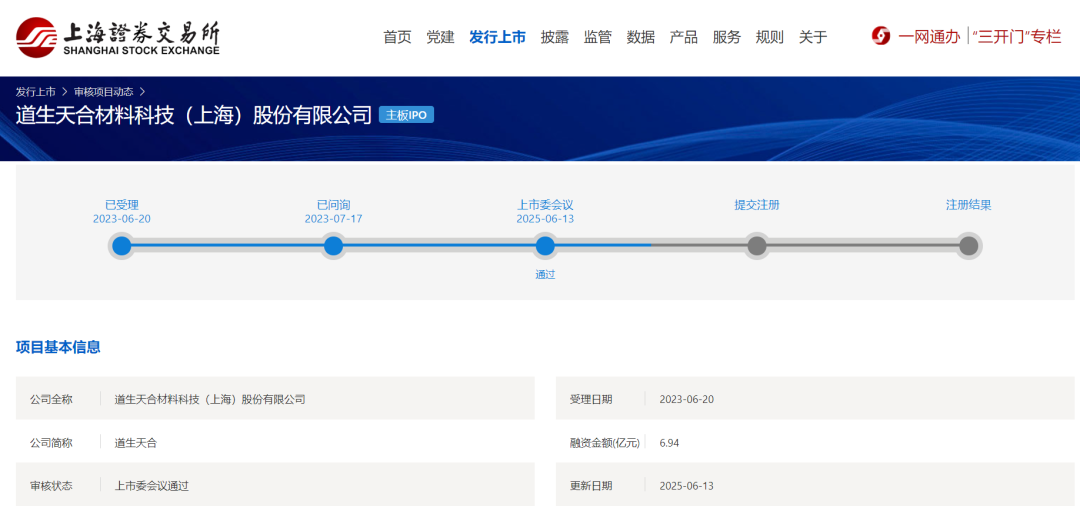The height and width of the screenshot is (506, 1080).
Task: Go to the 披露 menu
Action: pyautogui.click(x=554, y=37)
